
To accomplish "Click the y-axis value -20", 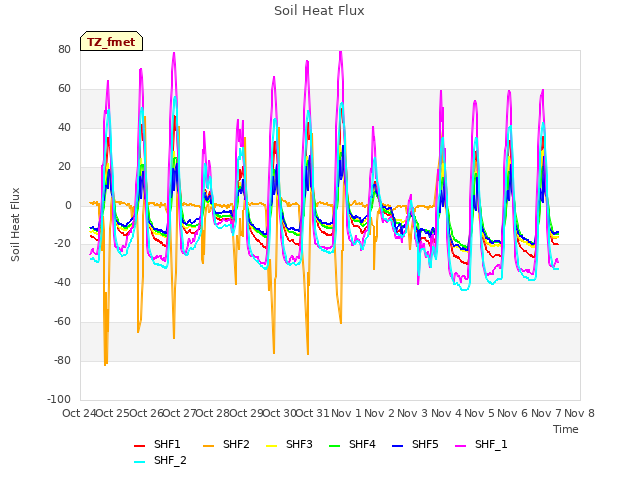I will (x=62, y=244).
